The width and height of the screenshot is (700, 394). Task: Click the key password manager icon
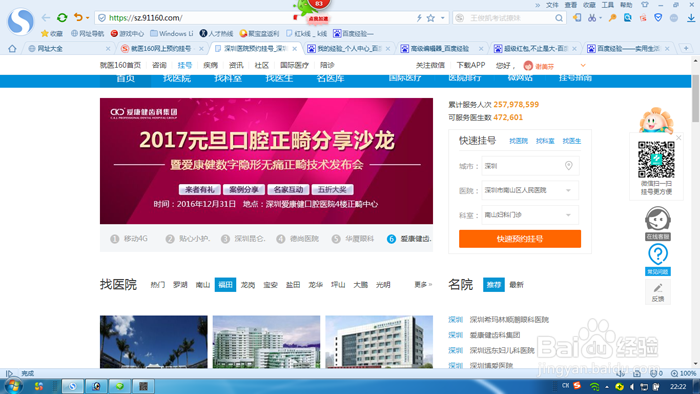(612, 18)
